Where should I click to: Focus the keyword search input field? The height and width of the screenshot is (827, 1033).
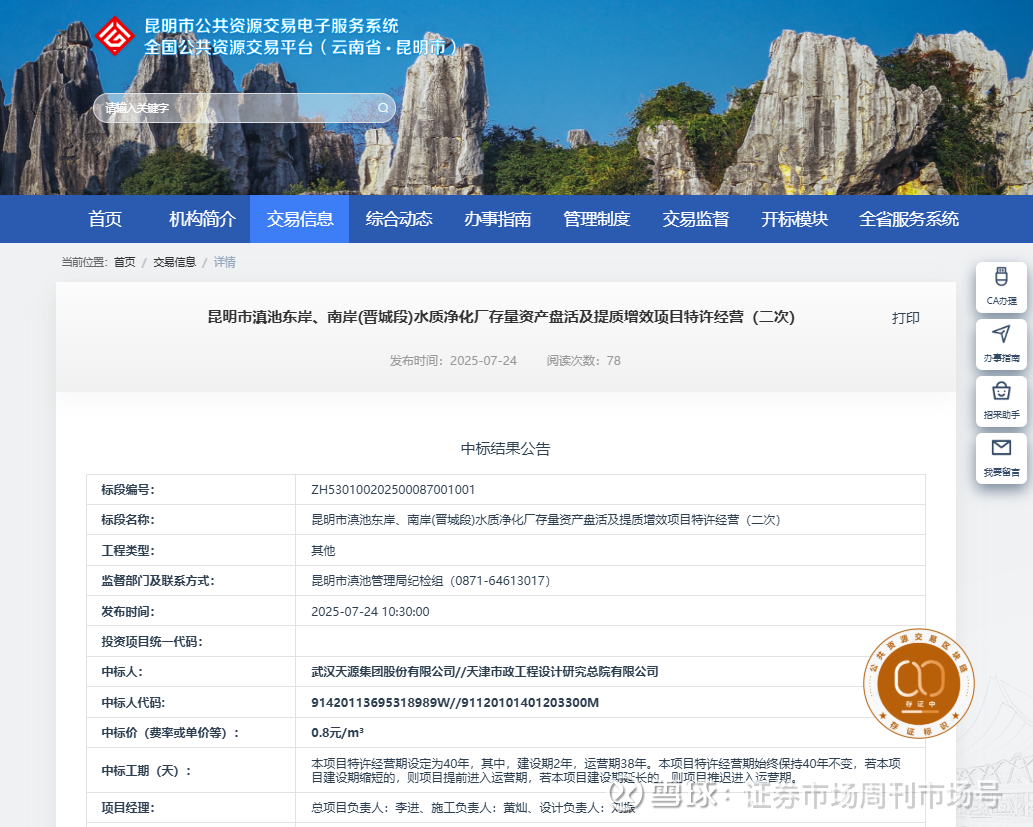tap(244, 107)
